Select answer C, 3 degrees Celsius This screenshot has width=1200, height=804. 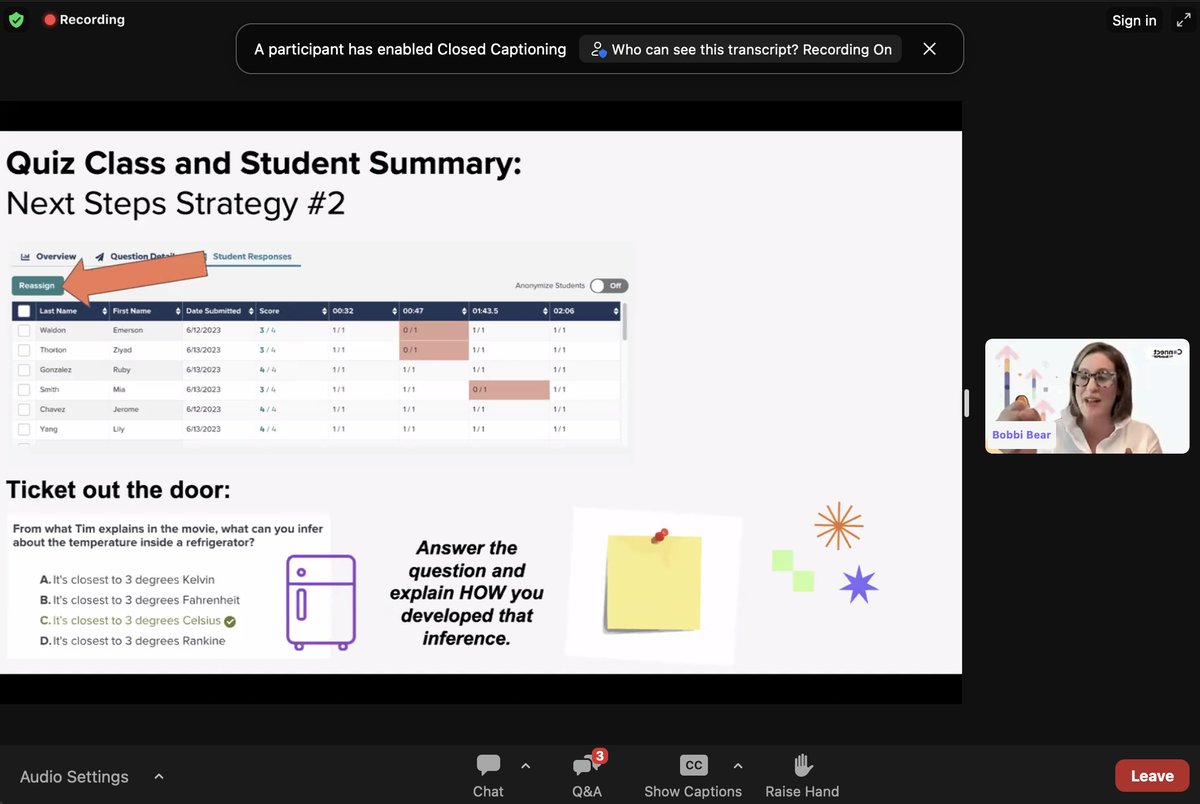tap(131, 621)
